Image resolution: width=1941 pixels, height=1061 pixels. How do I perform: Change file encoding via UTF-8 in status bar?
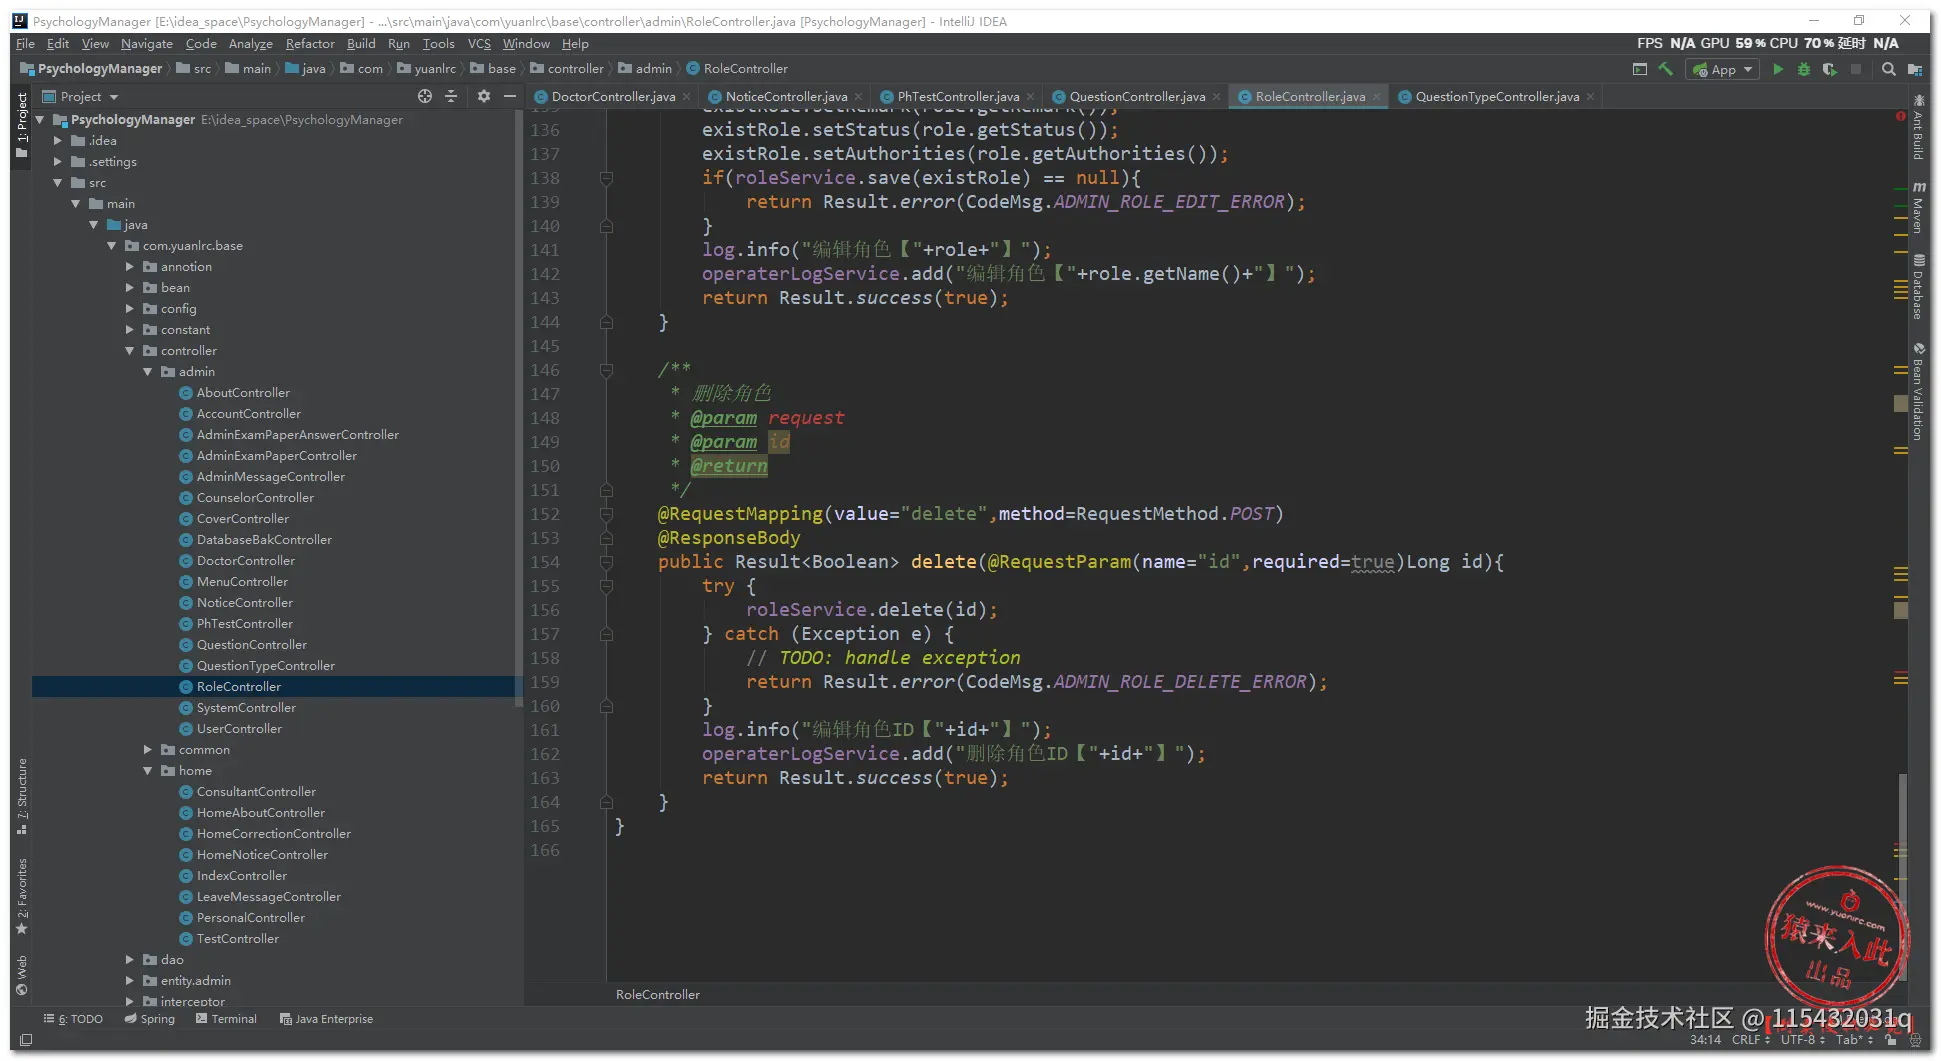tap(1801, 1040)
